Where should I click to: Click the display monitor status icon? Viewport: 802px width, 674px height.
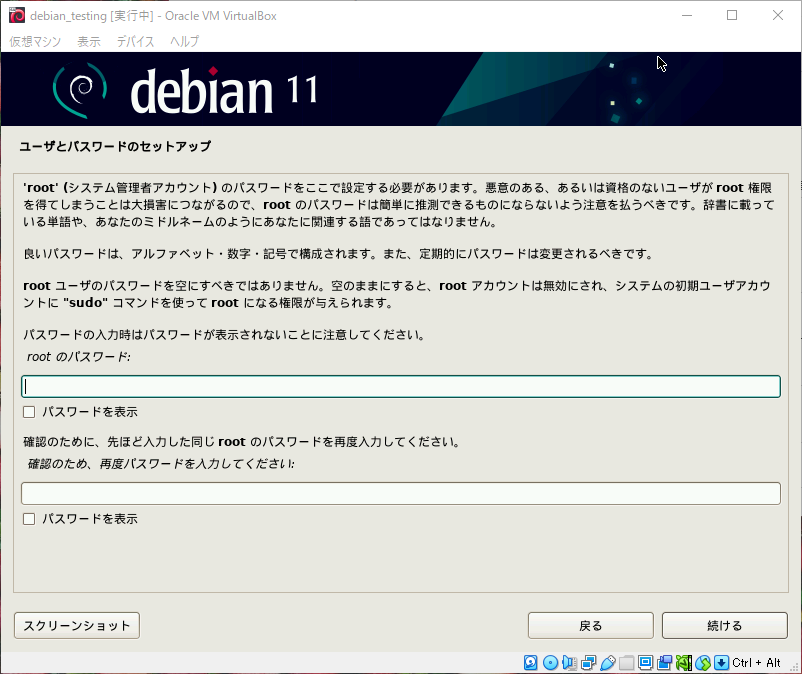[645, 663]
